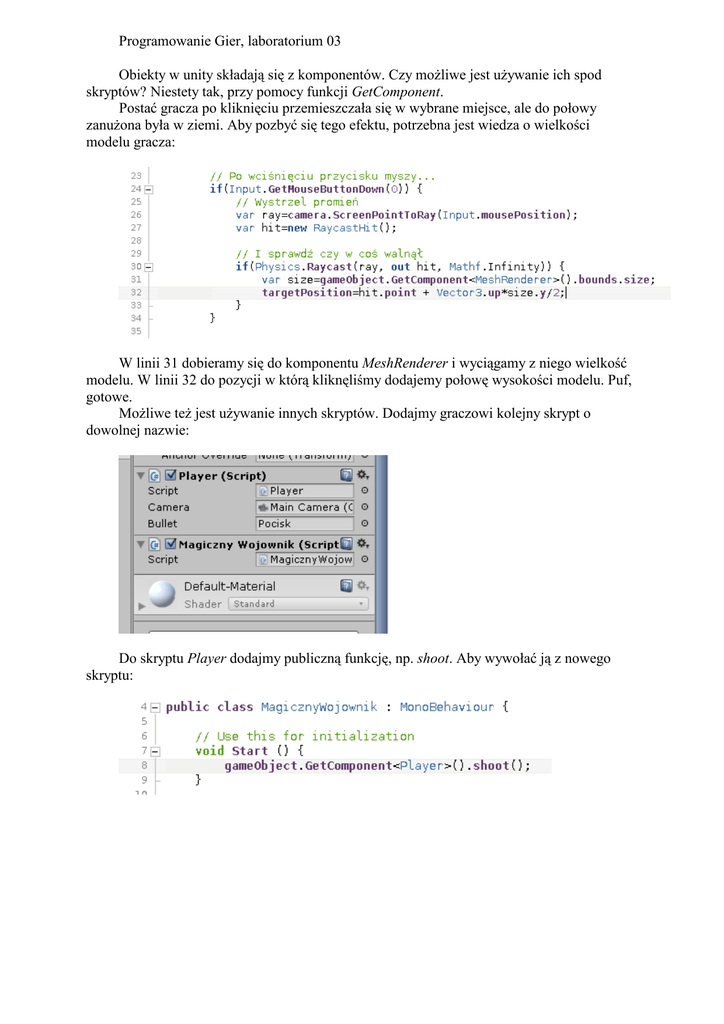Disable the Magiczny Wojownik script checkbox
The image size is (724, 1024).
click(x=170, y=544)
